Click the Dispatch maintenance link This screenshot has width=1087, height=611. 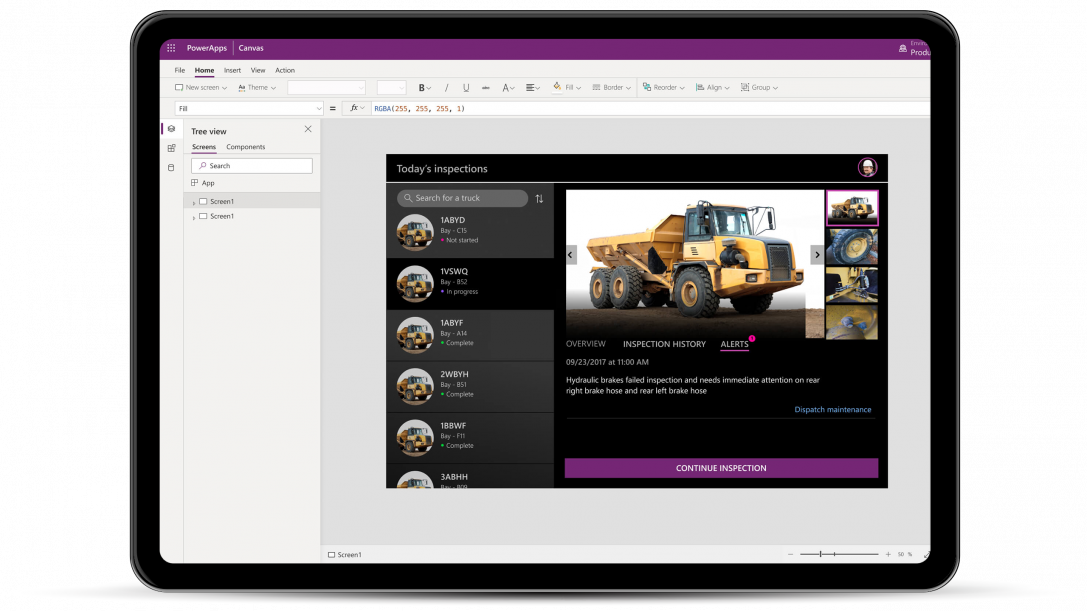[x=833, y=409]
